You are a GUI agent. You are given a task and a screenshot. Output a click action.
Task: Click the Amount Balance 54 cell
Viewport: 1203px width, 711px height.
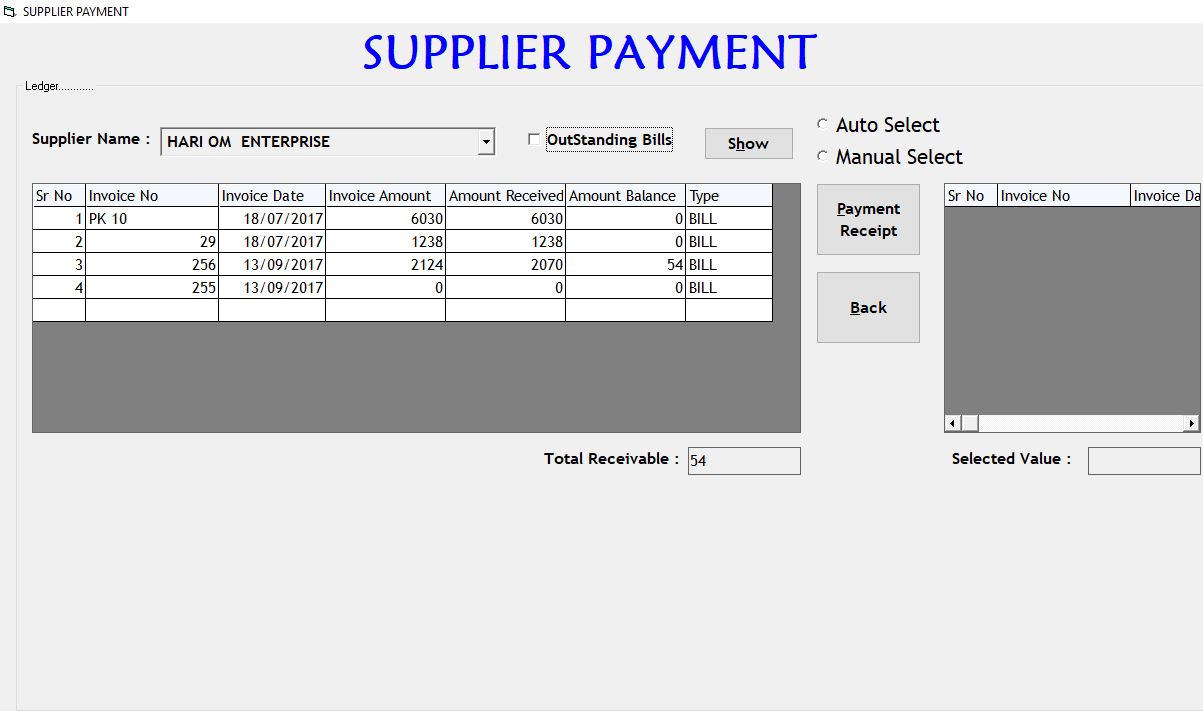(625, 265)
